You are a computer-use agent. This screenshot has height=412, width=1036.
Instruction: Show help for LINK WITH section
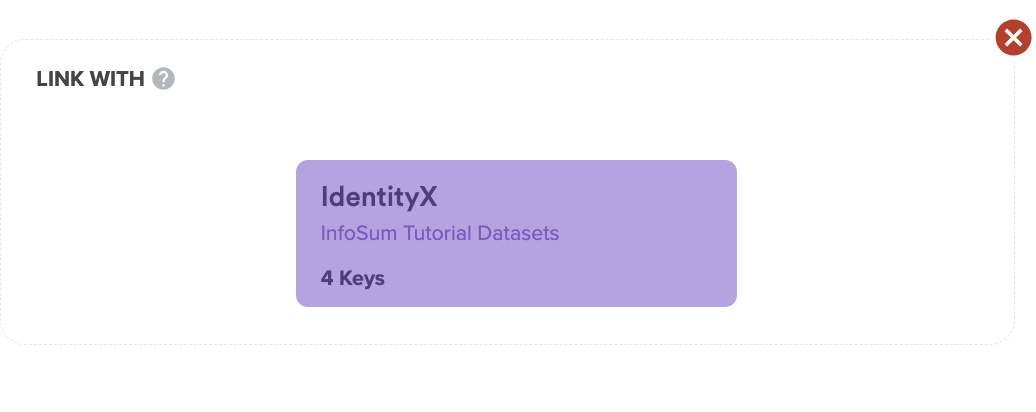tap(163, 79)
